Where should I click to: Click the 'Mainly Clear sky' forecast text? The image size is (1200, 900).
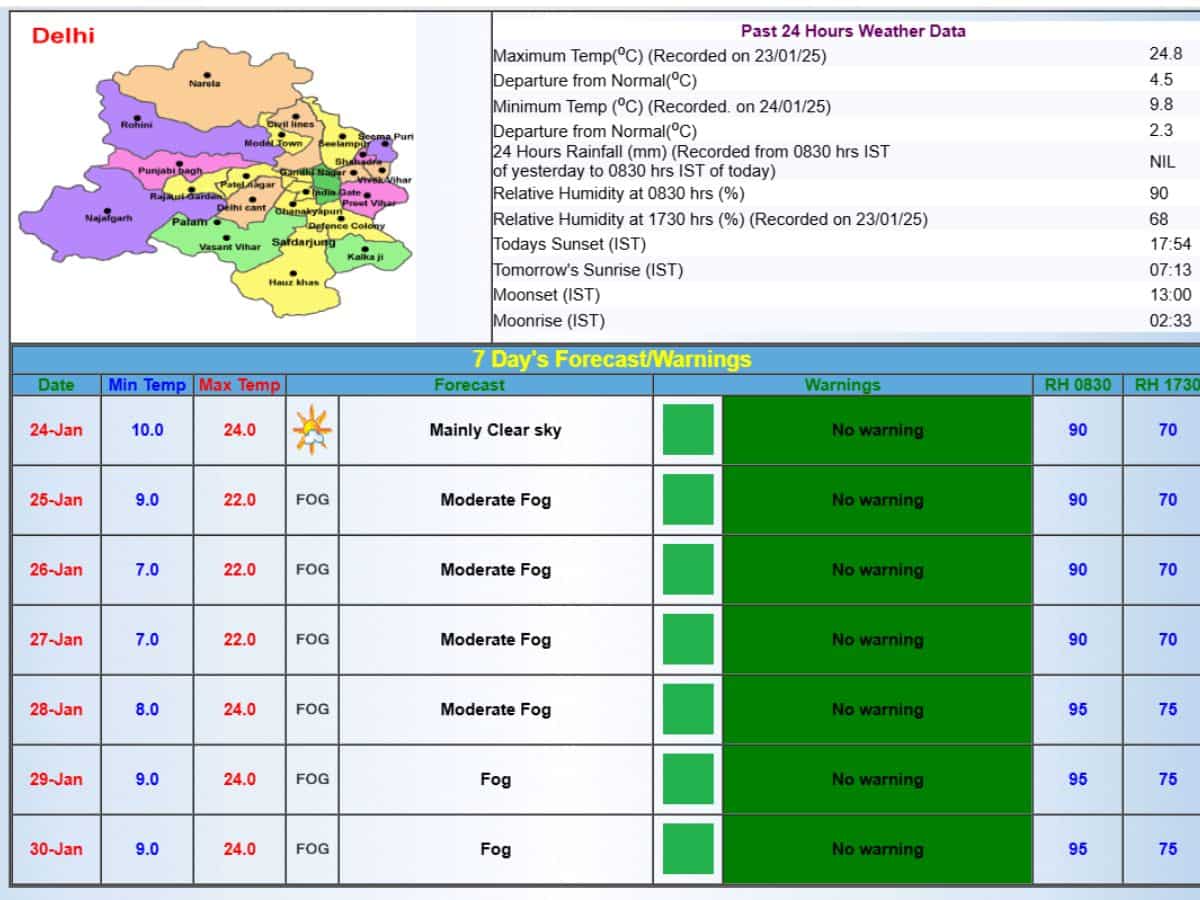(495, 430)
